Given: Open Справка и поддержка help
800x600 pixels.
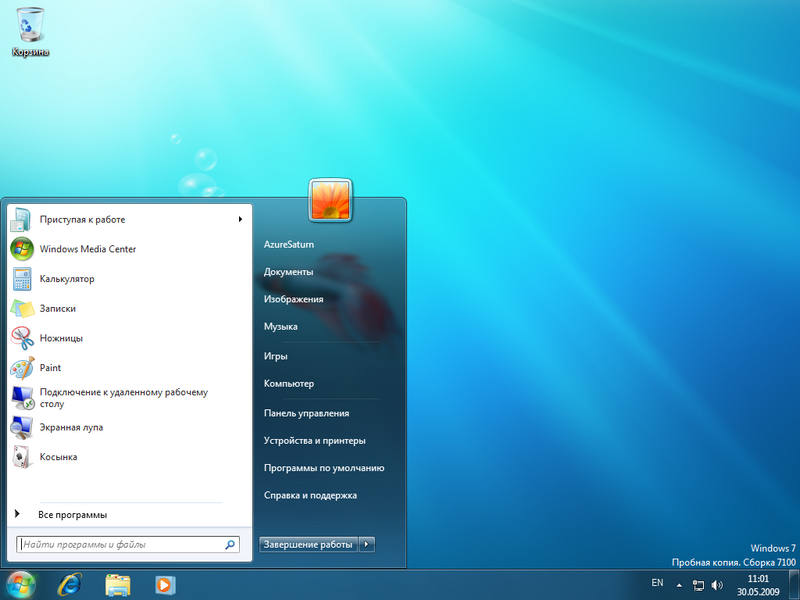Looking at the screenshot, I should pyautogui.click(x=310, y=495).
